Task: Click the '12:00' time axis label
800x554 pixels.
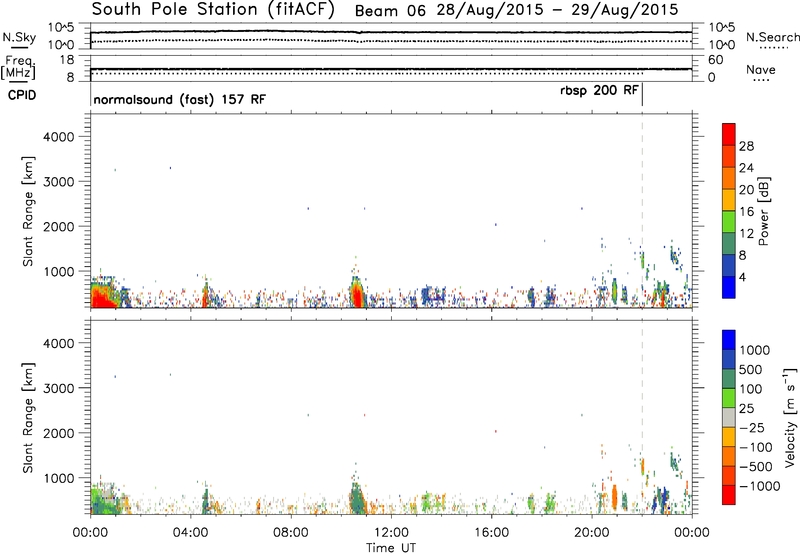Action: [391, 533]
